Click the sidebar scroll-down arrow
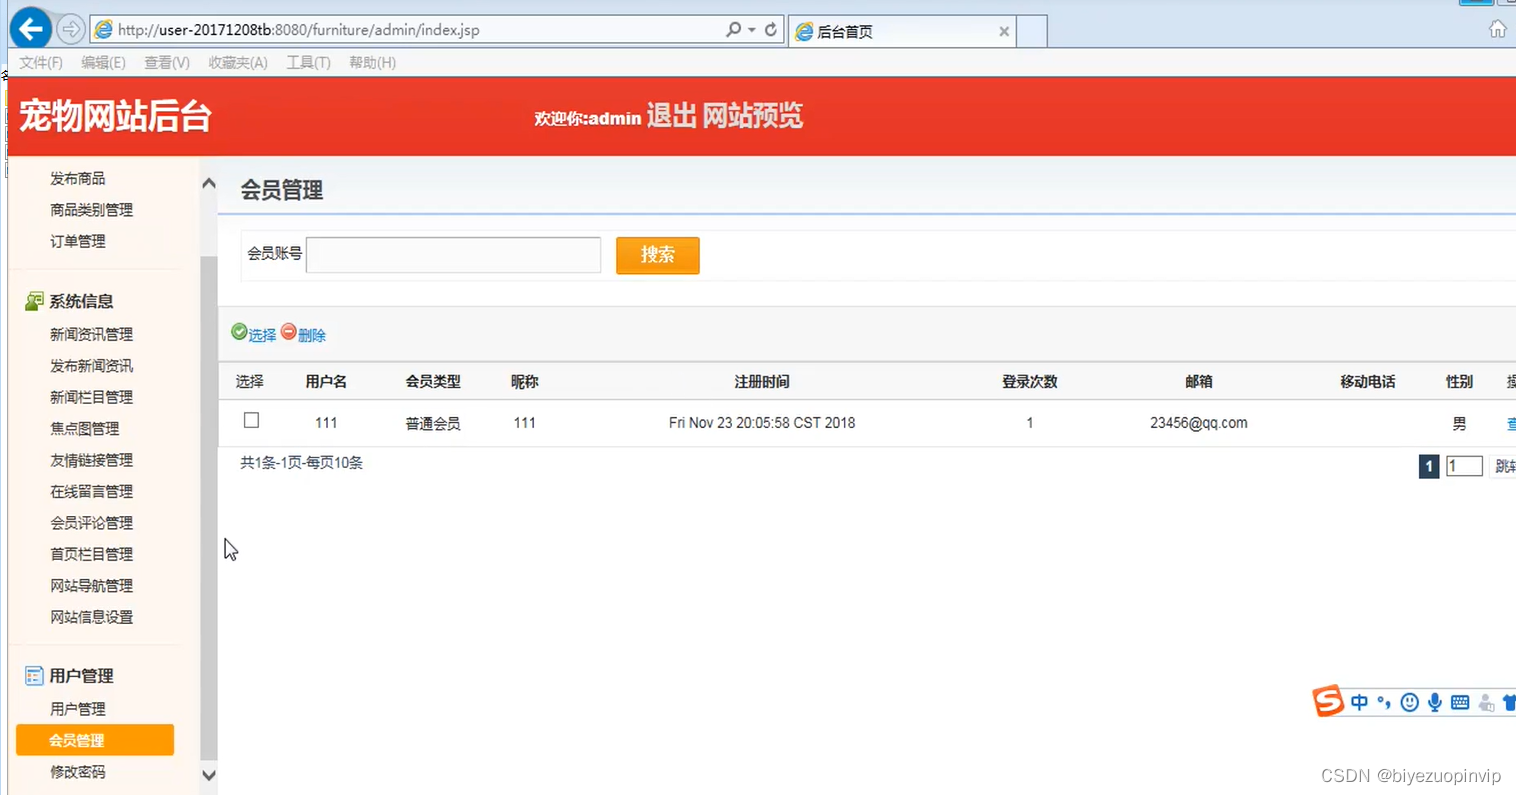Screen dimensions: 1516x795 coord(209,775)
